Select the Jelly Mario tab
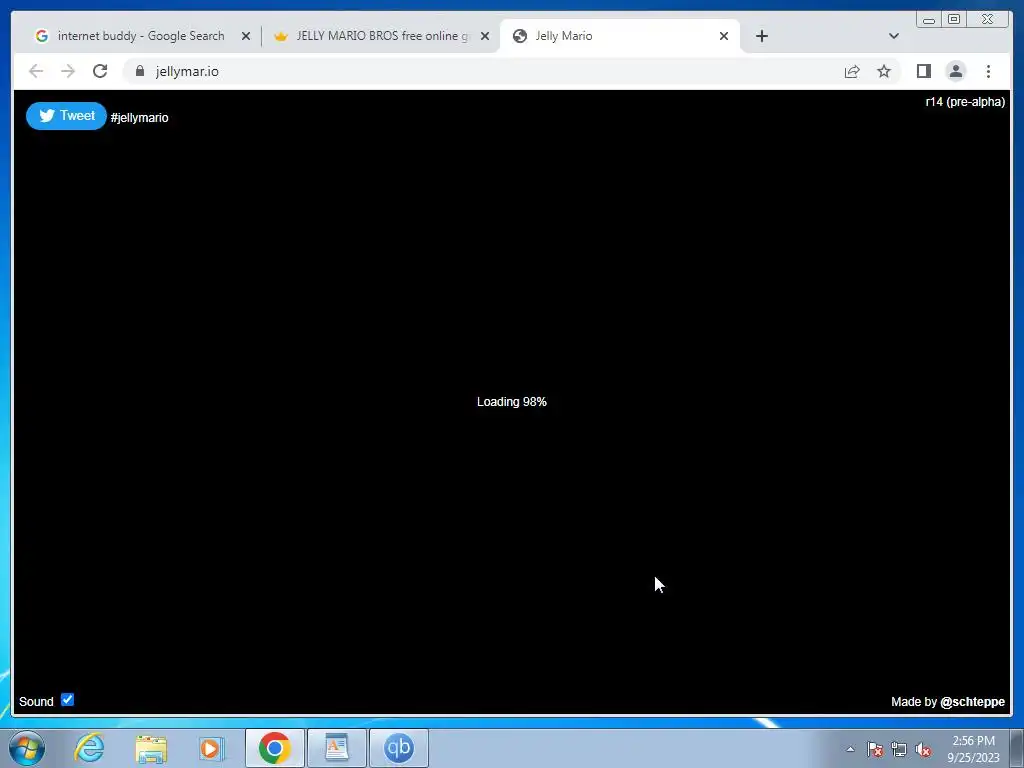Viewport: 1024px width, 768px height. pyautogui.click(x=619, y=36)
